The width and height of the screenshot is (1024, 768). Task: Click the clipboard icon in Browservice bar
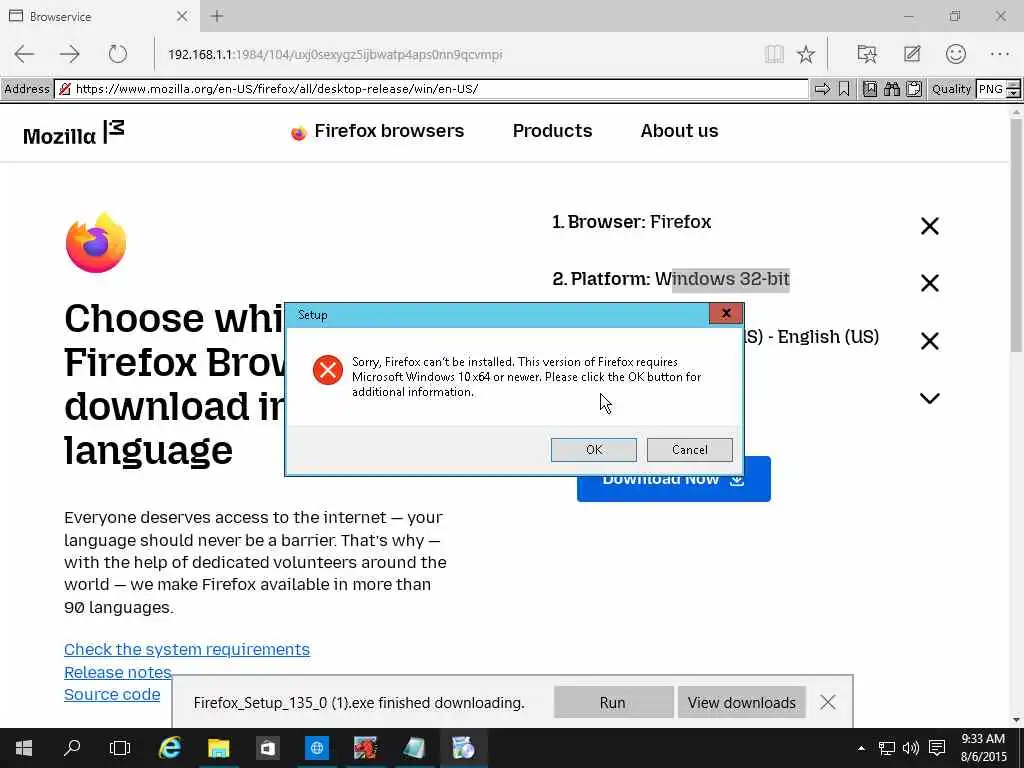tap(914, 89)
